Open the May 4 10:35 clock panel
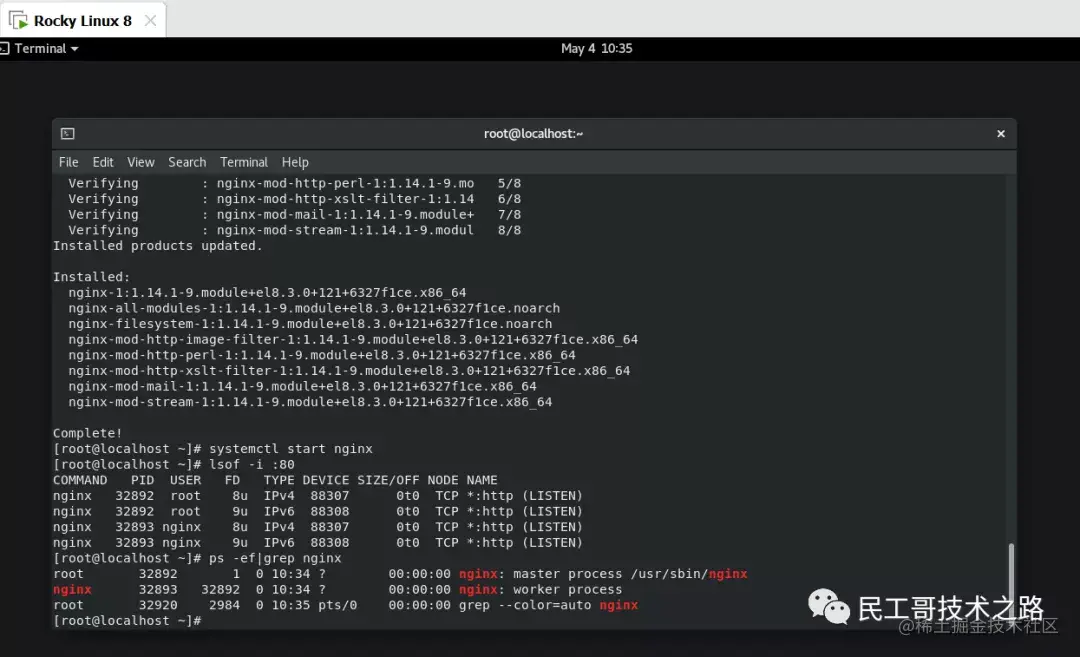The height and width of the screenshot is (657, 1080). click(596, 48)
